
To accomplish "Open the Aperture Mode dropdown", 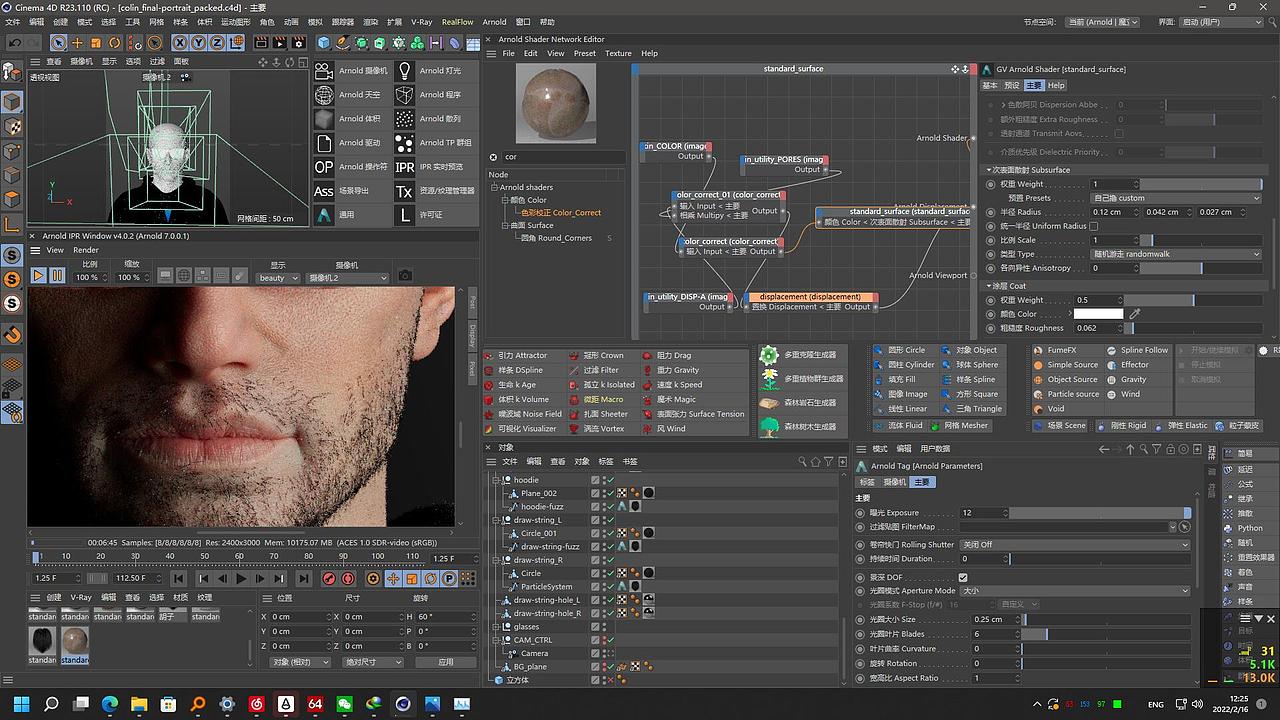I will pos(1075,591).
